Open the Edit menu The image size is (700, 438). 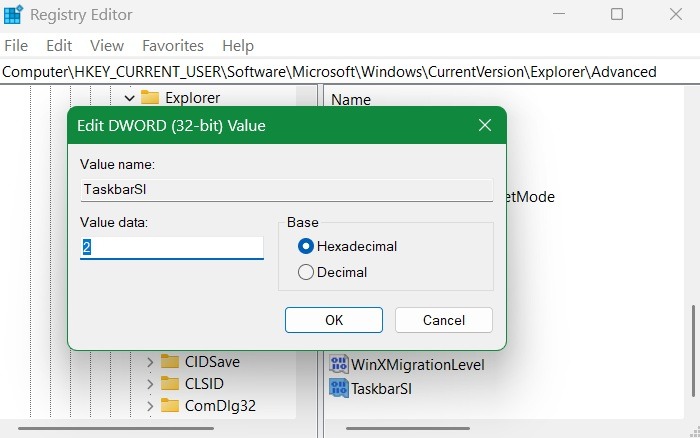pyautogui.click(x=59, y=46)
